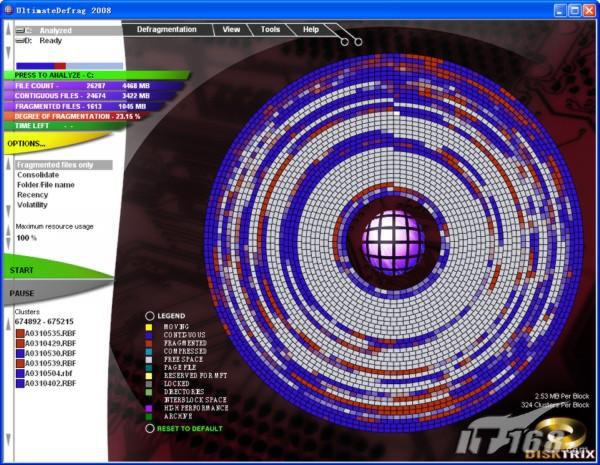The height and width of the screenshot is (465, 600).
Task: Select file A0310504.rbf in cluster list
Action: (48, 373)
